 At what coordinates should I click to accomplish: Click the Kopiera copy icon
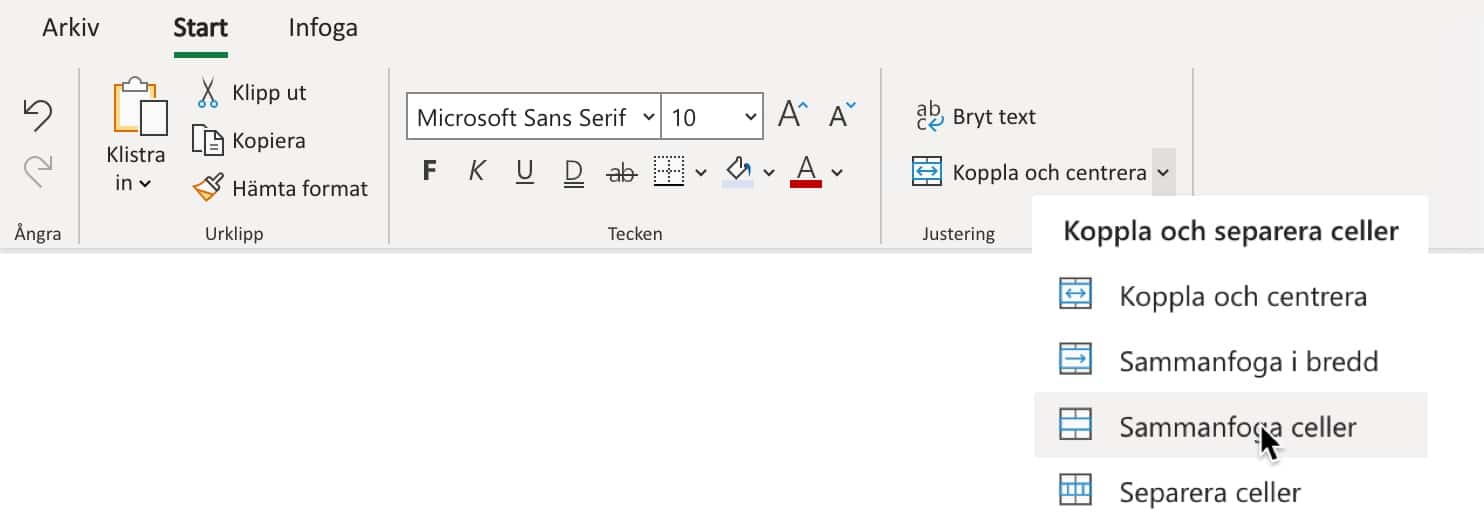(208, 141)
